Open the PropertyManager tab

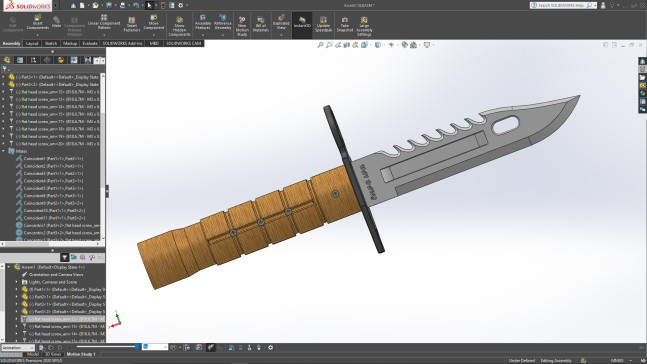20,60
